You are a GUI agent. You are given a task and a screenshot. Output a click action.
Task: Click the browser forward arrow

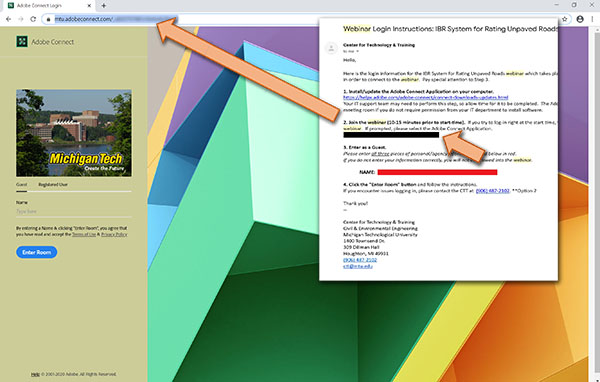pos(21,19)
